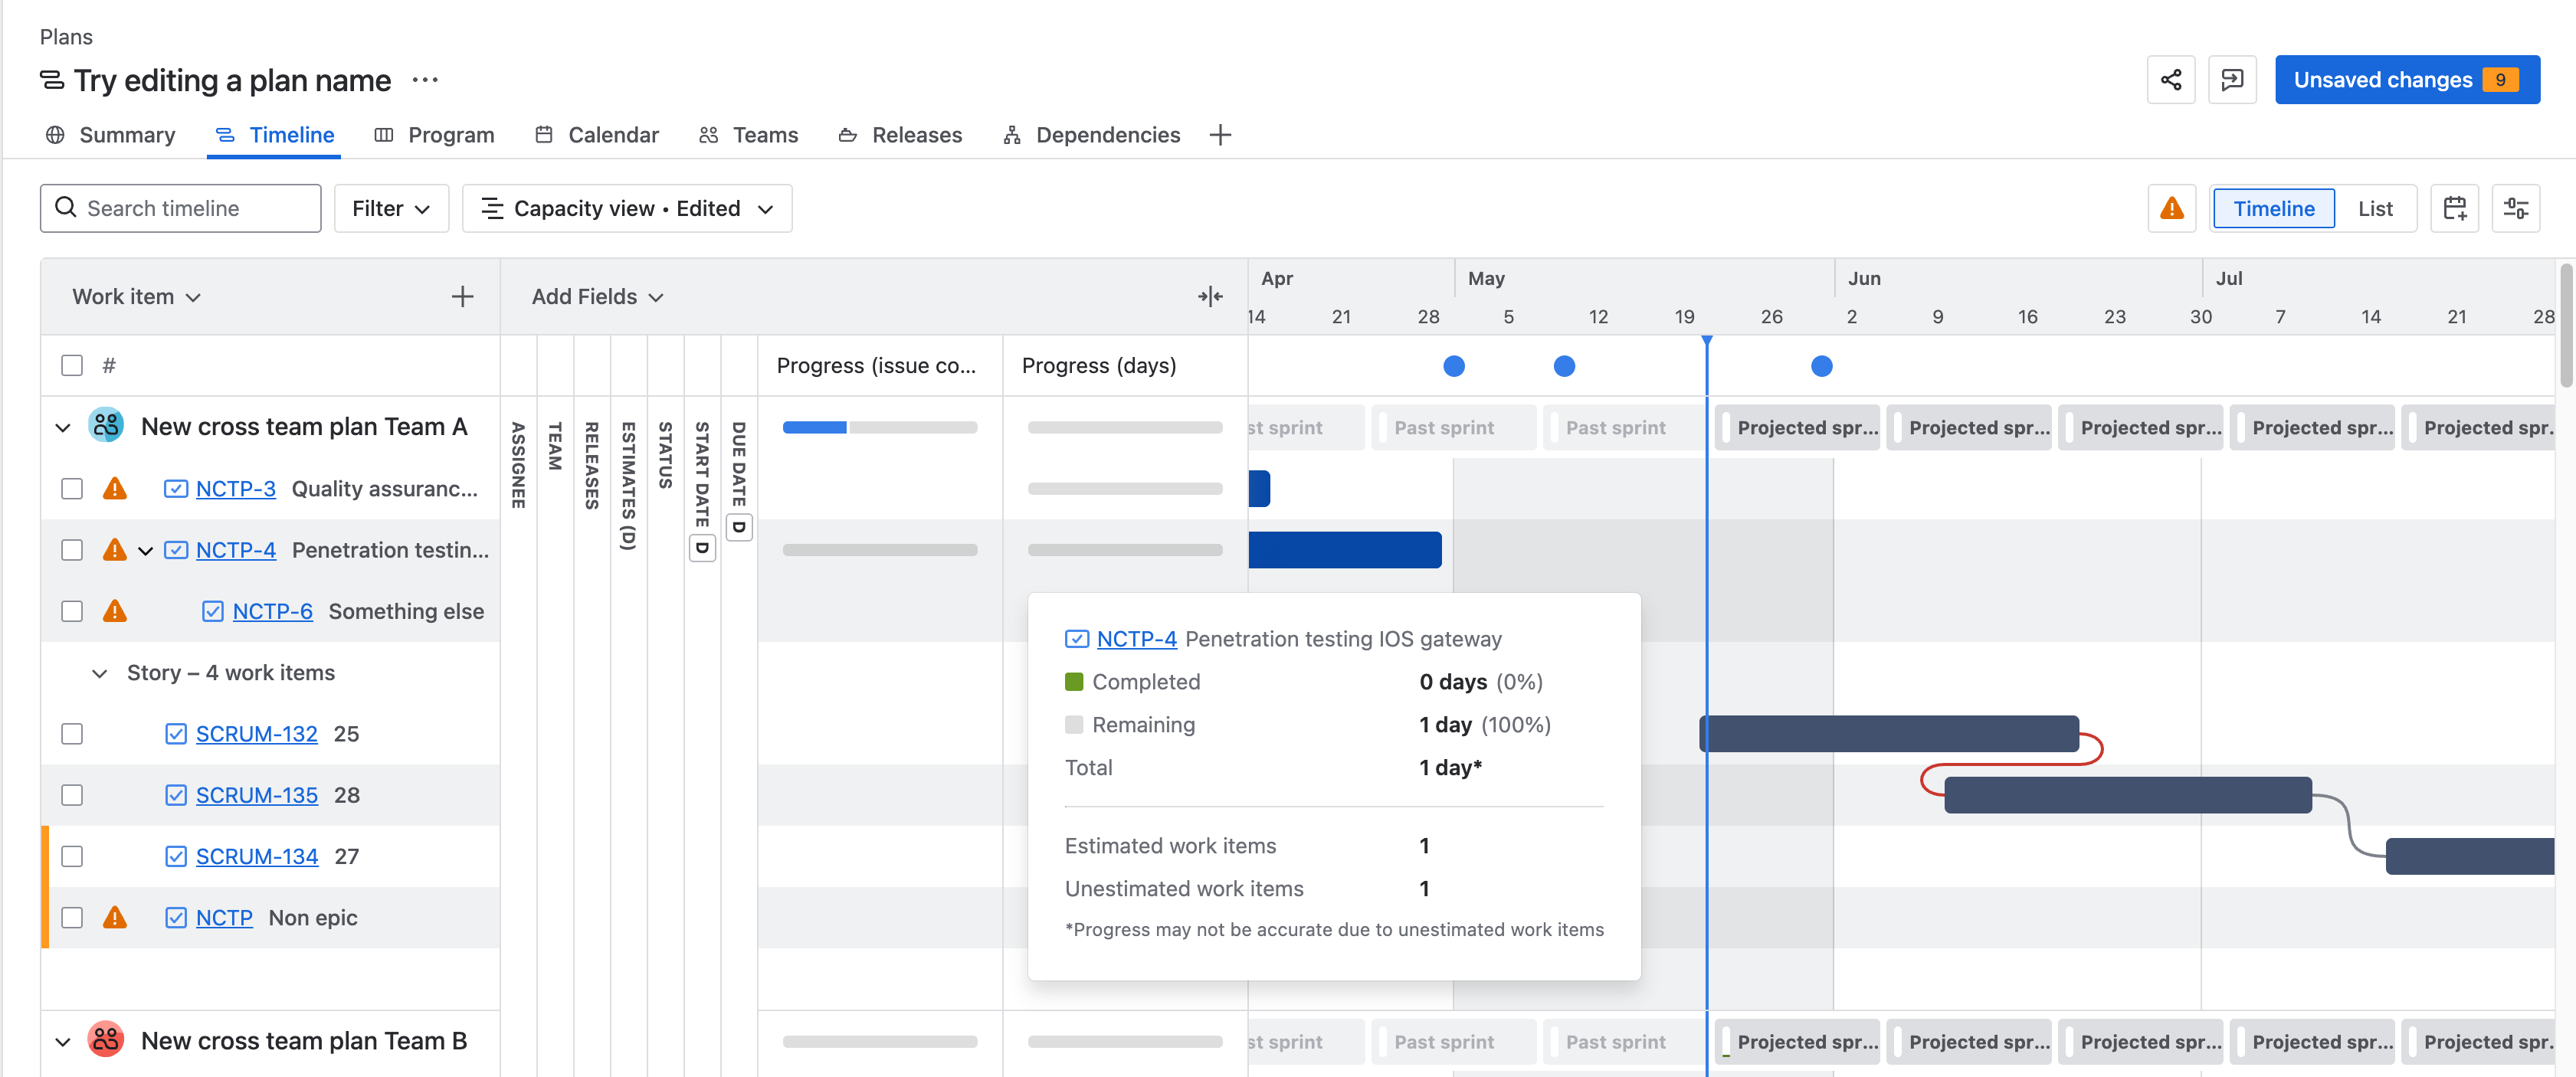
Task: Open the calendar add date icon
Action: [x=2454, y=208]
